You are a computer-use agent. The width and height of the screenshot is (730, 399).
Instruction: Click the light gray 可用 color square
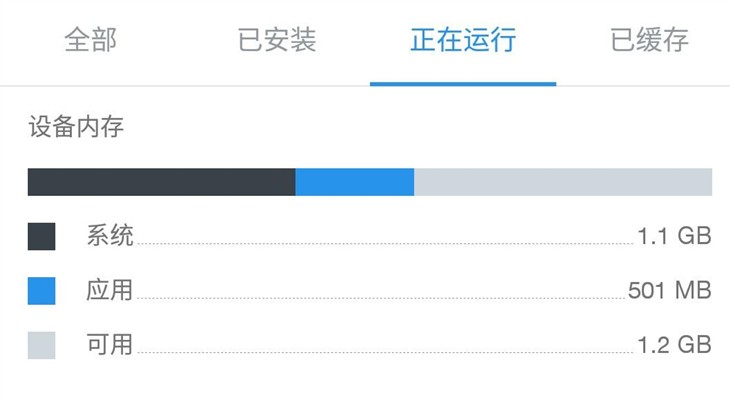click(x=41, y=345)
